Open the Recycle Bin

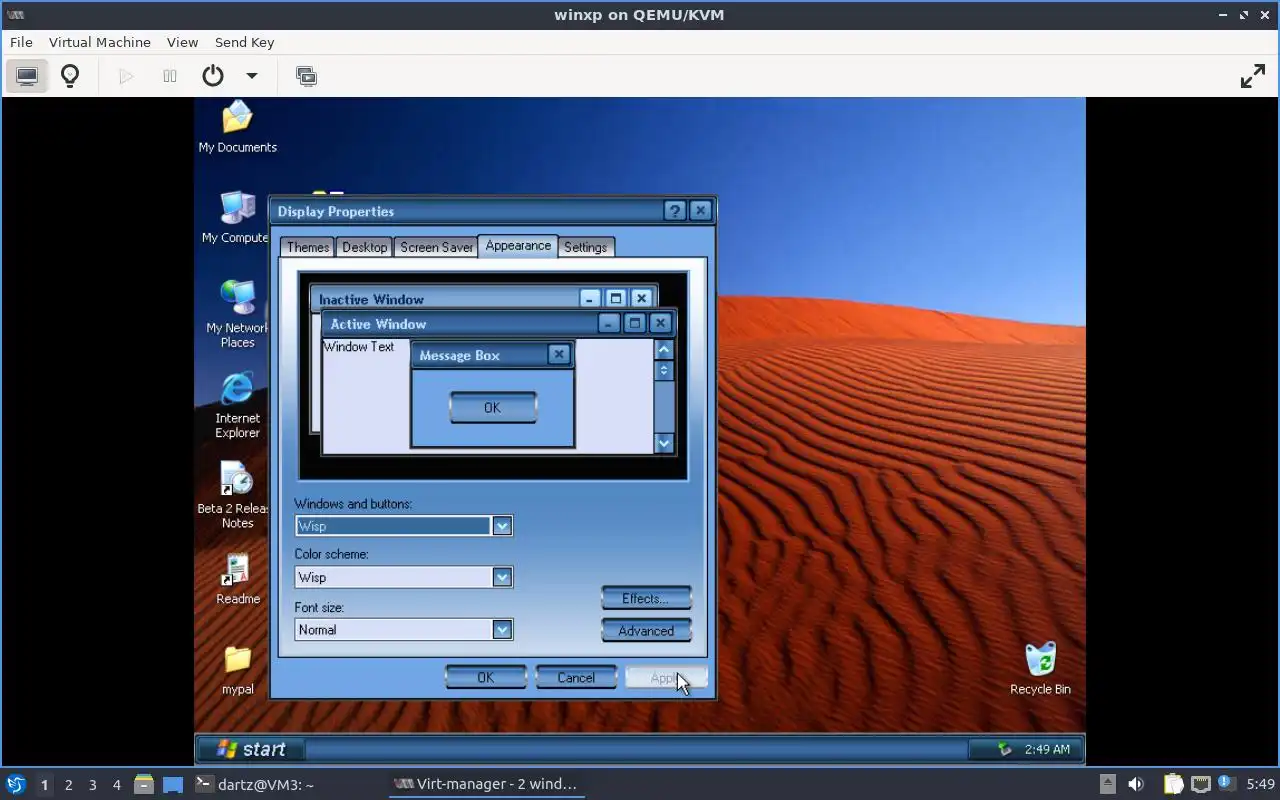[x=1040, y=668]
